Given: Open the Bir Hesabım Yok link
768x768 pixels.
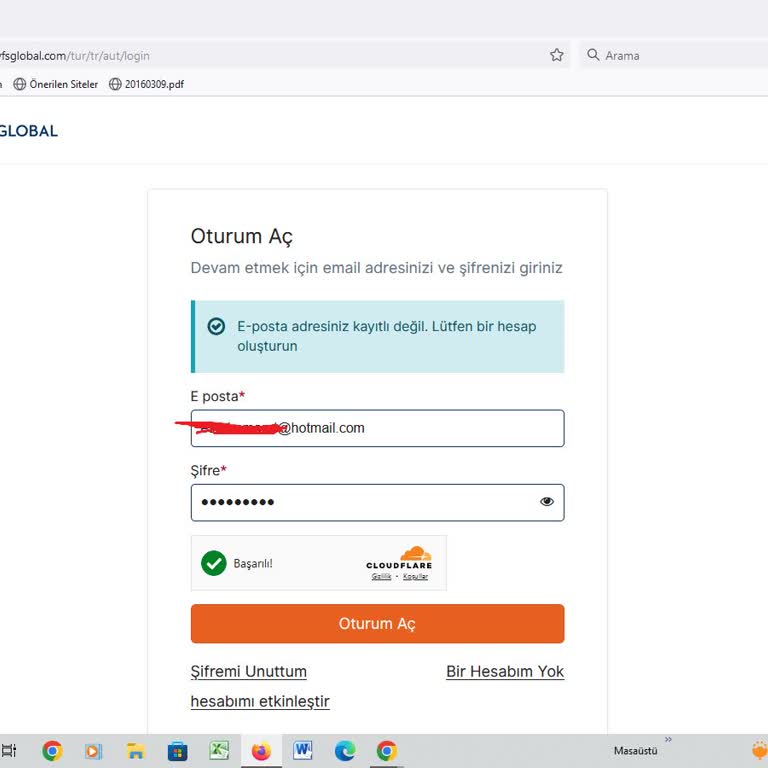Looking at the screenshot, I should pos(505,672).
